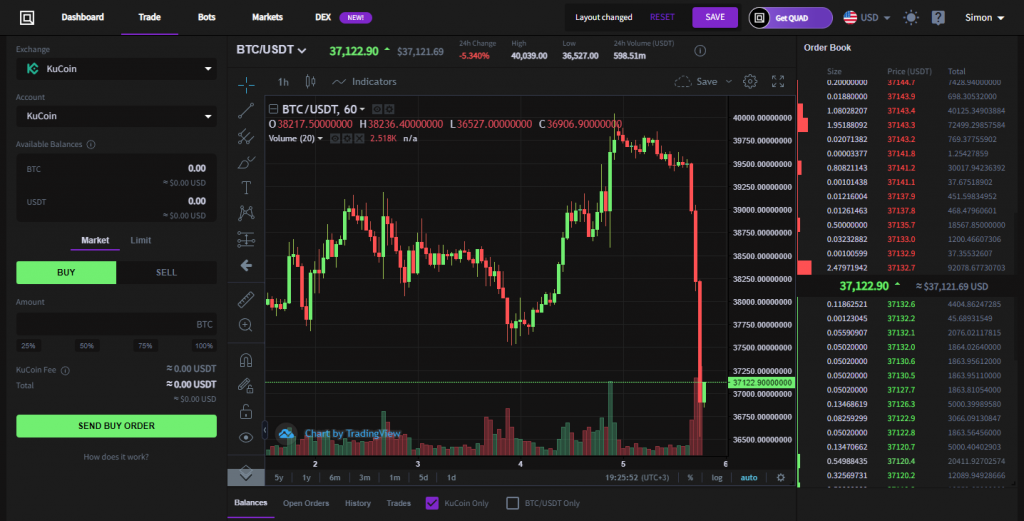
Task: Open the 1h interval dropdown
Action: 283,82
